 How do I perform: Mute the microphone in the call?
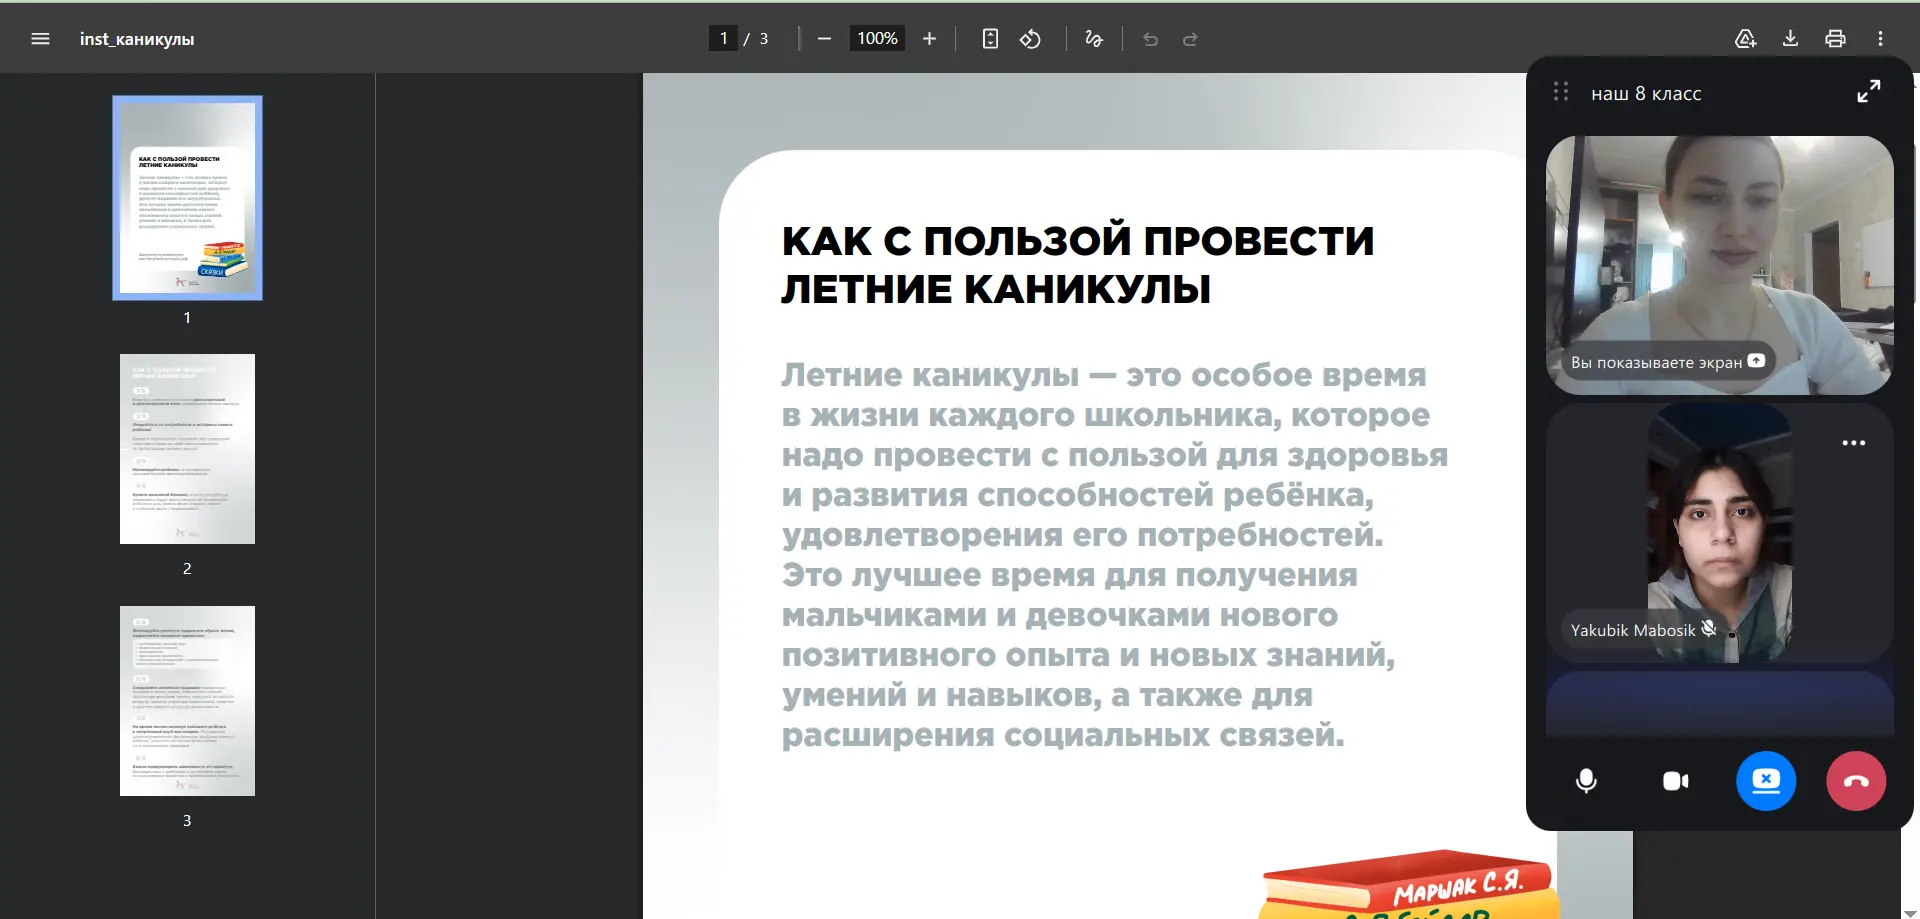(x=1586, y=781)
